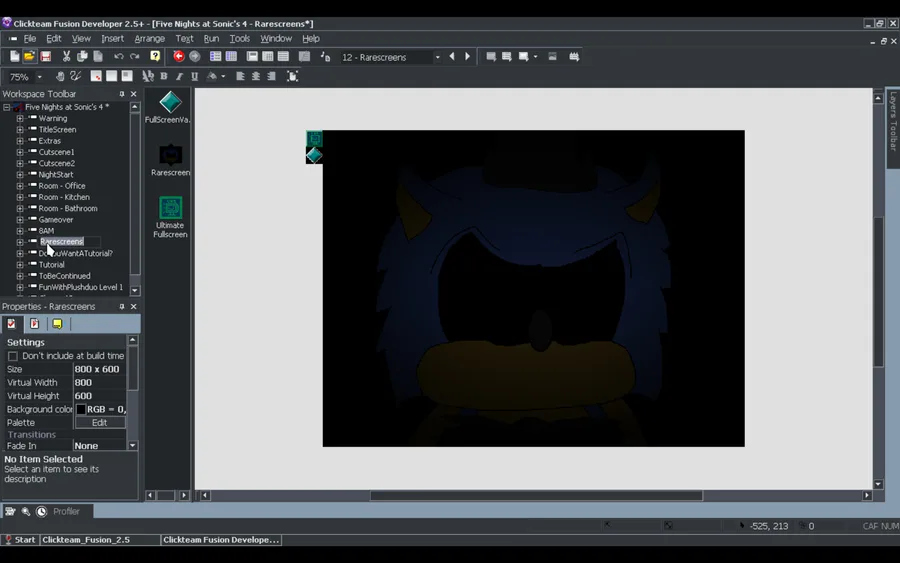The height and width of the screenshot is (563, 900).
Task: Open the Arrange menu
Action: coord(149,38)
